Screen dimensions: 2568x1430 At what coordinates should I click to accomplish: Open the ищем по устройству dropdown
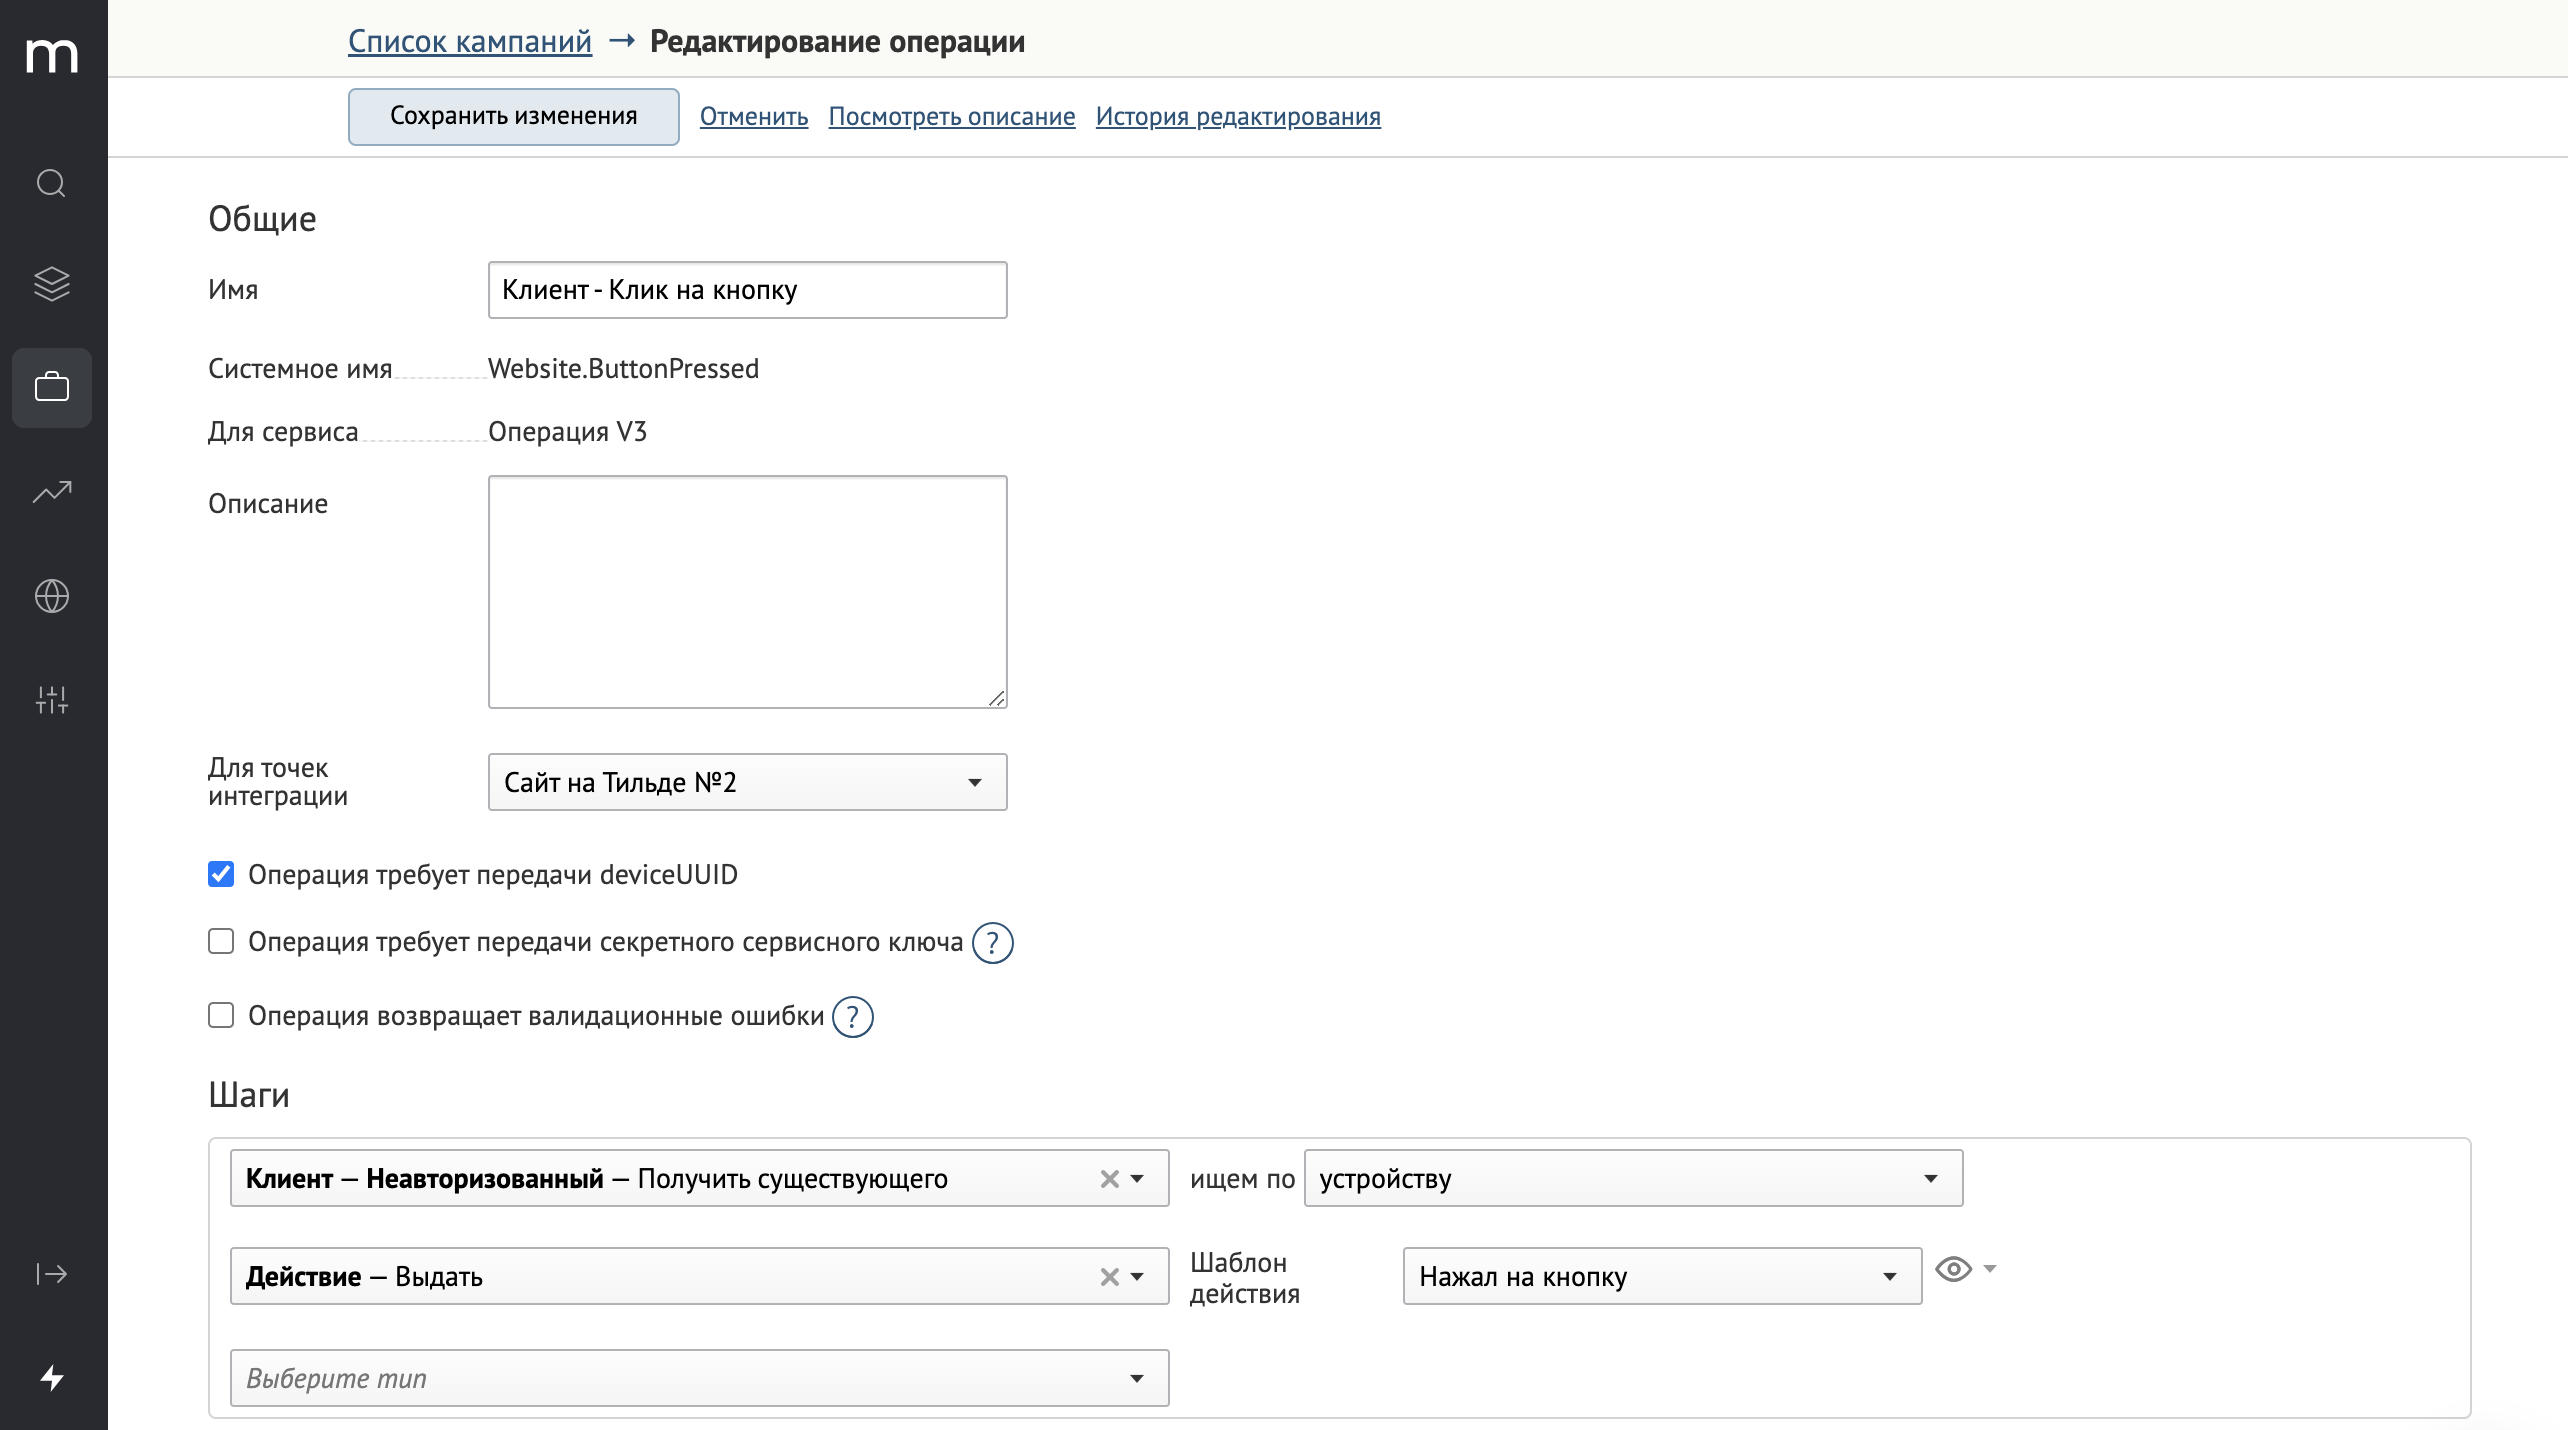[1633, 1179]
